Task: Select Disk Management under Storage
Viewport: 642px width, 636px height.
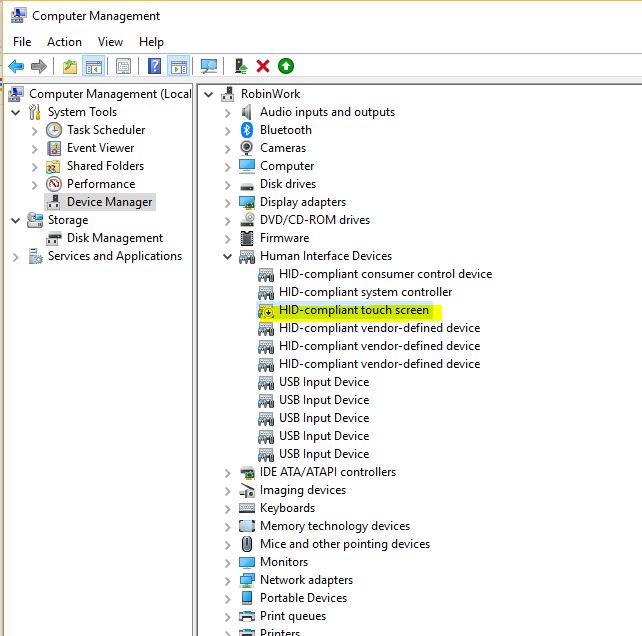Action: click(x=114, y=238)
